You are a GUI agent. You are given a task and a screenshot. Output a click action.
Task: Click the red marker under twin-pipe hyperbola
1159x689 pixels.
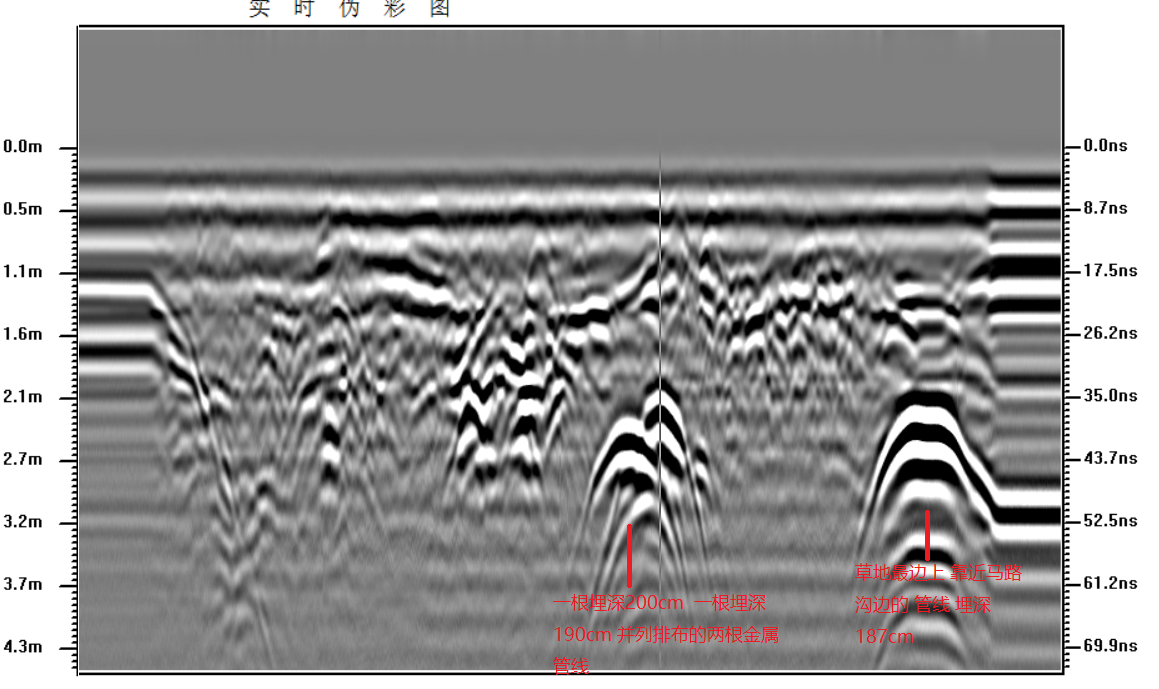[x=629, y=555]
